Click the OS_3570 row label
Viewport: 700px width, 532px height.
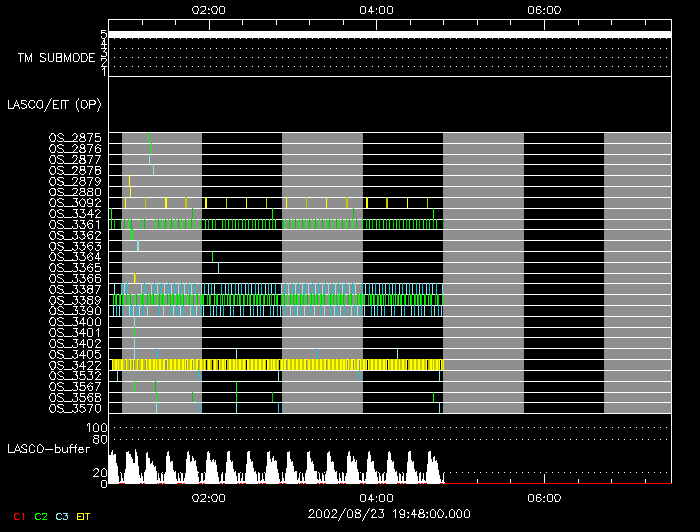click(74, 408)
